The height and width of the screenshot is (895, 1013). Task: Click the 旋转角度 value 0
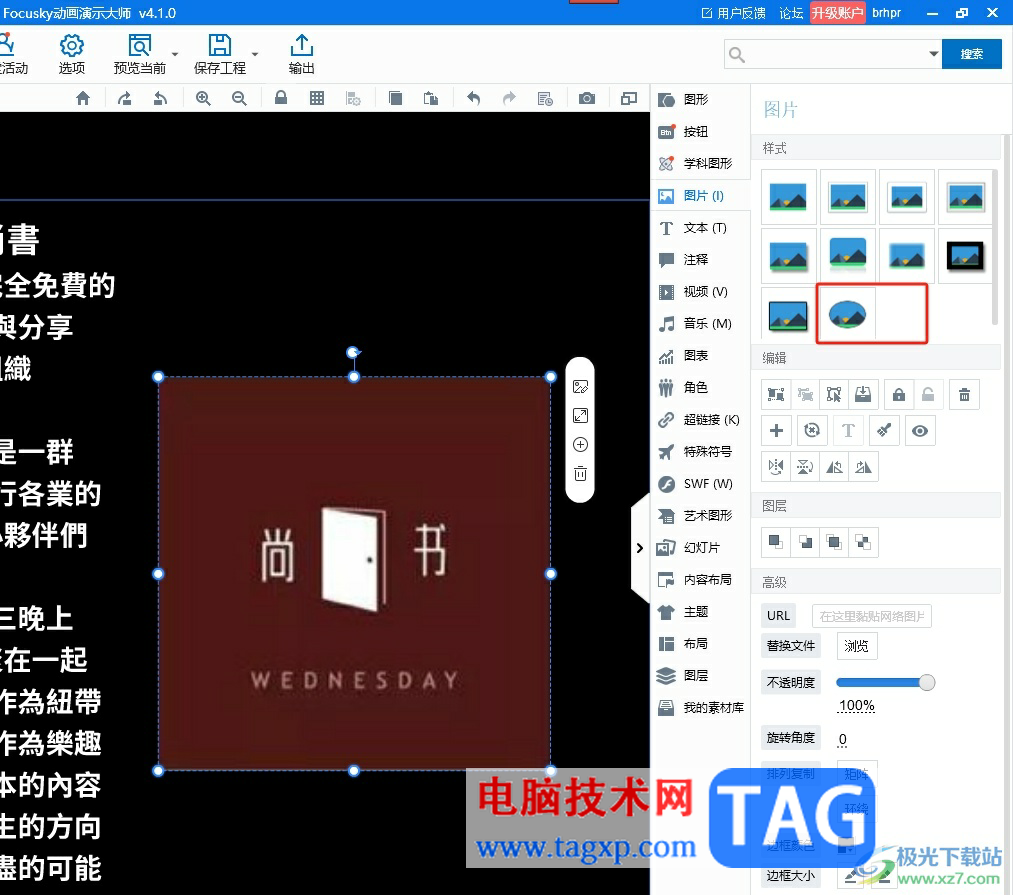pos(842,739)
